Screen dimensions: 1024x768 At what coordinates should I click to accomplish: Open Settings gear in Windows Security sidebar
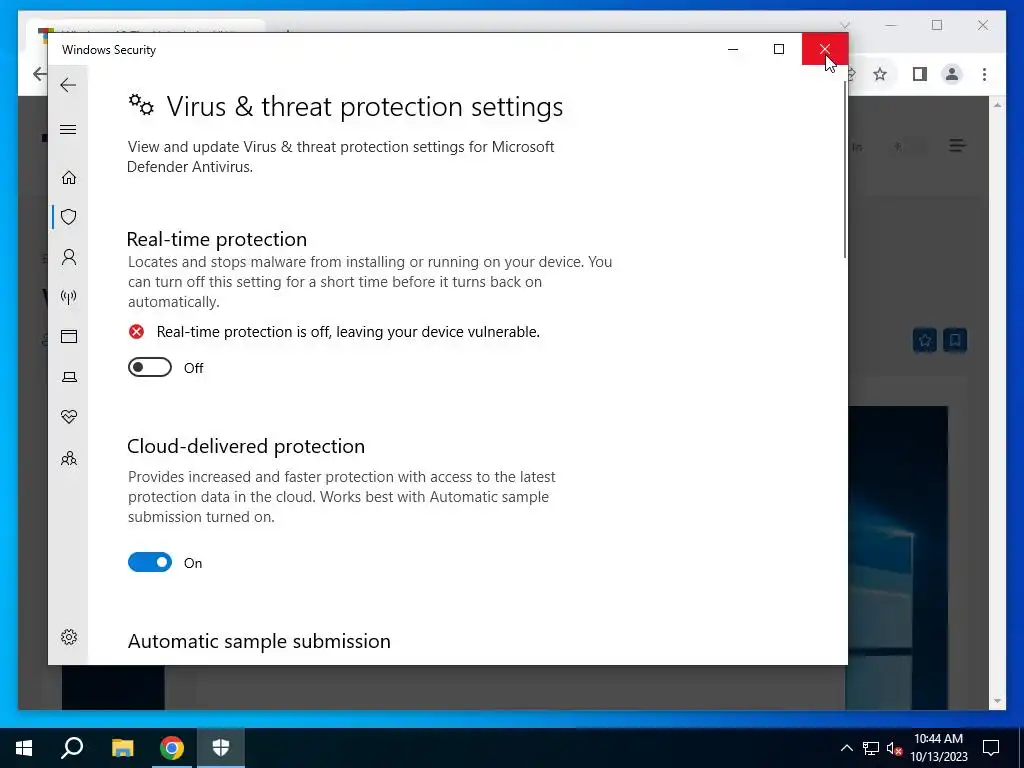(x=69, y=637)
